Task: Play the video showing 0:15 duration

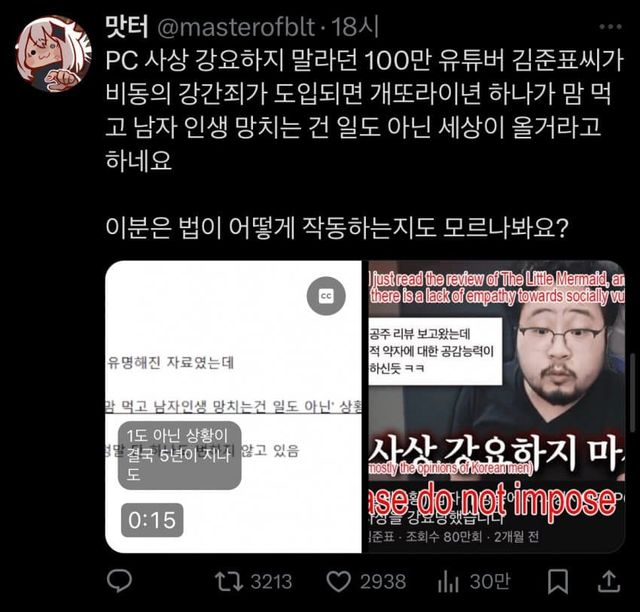Action: click(x=233, y=407)
